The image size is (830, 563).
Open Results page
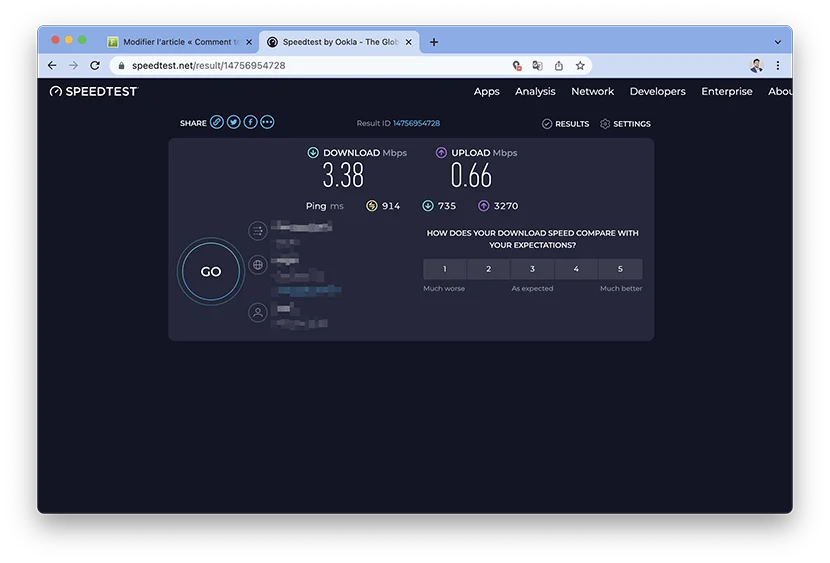(565, 124)
